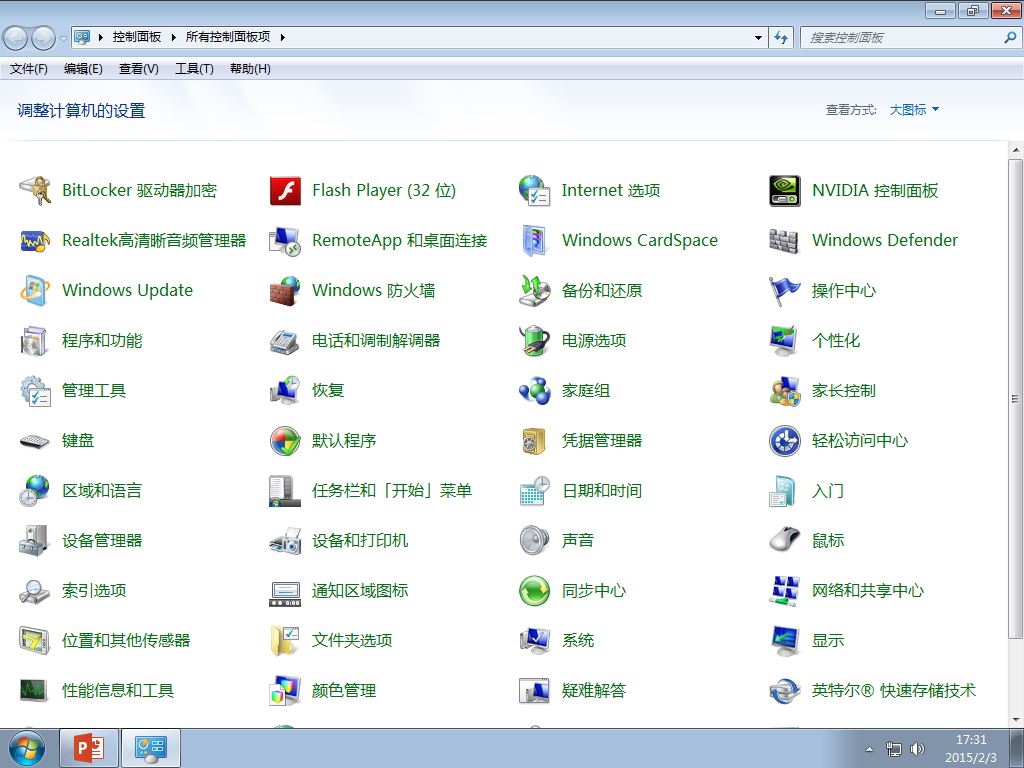Open the Flash Player (32 位) icon

pos(285,191)
